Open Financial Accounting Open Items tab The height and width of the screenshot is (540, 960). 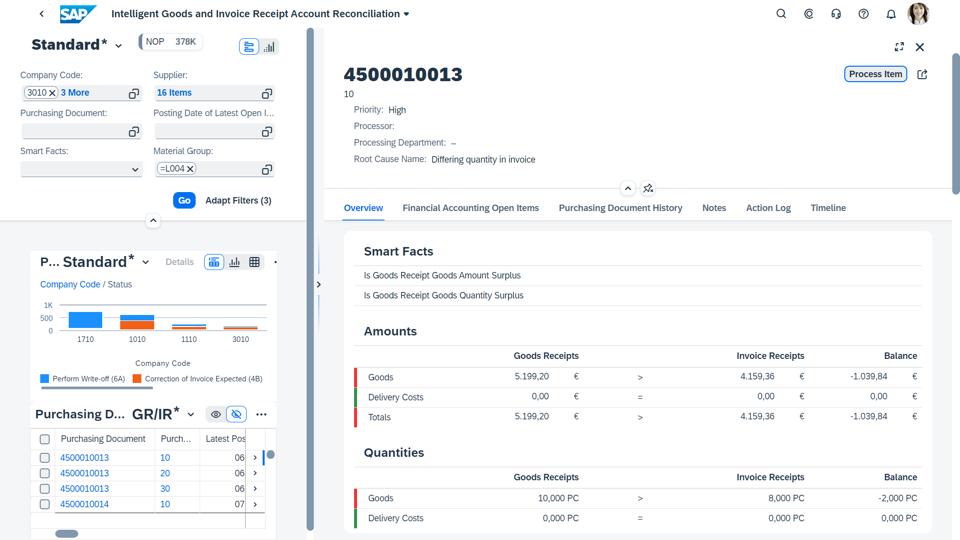click(470, 208)
